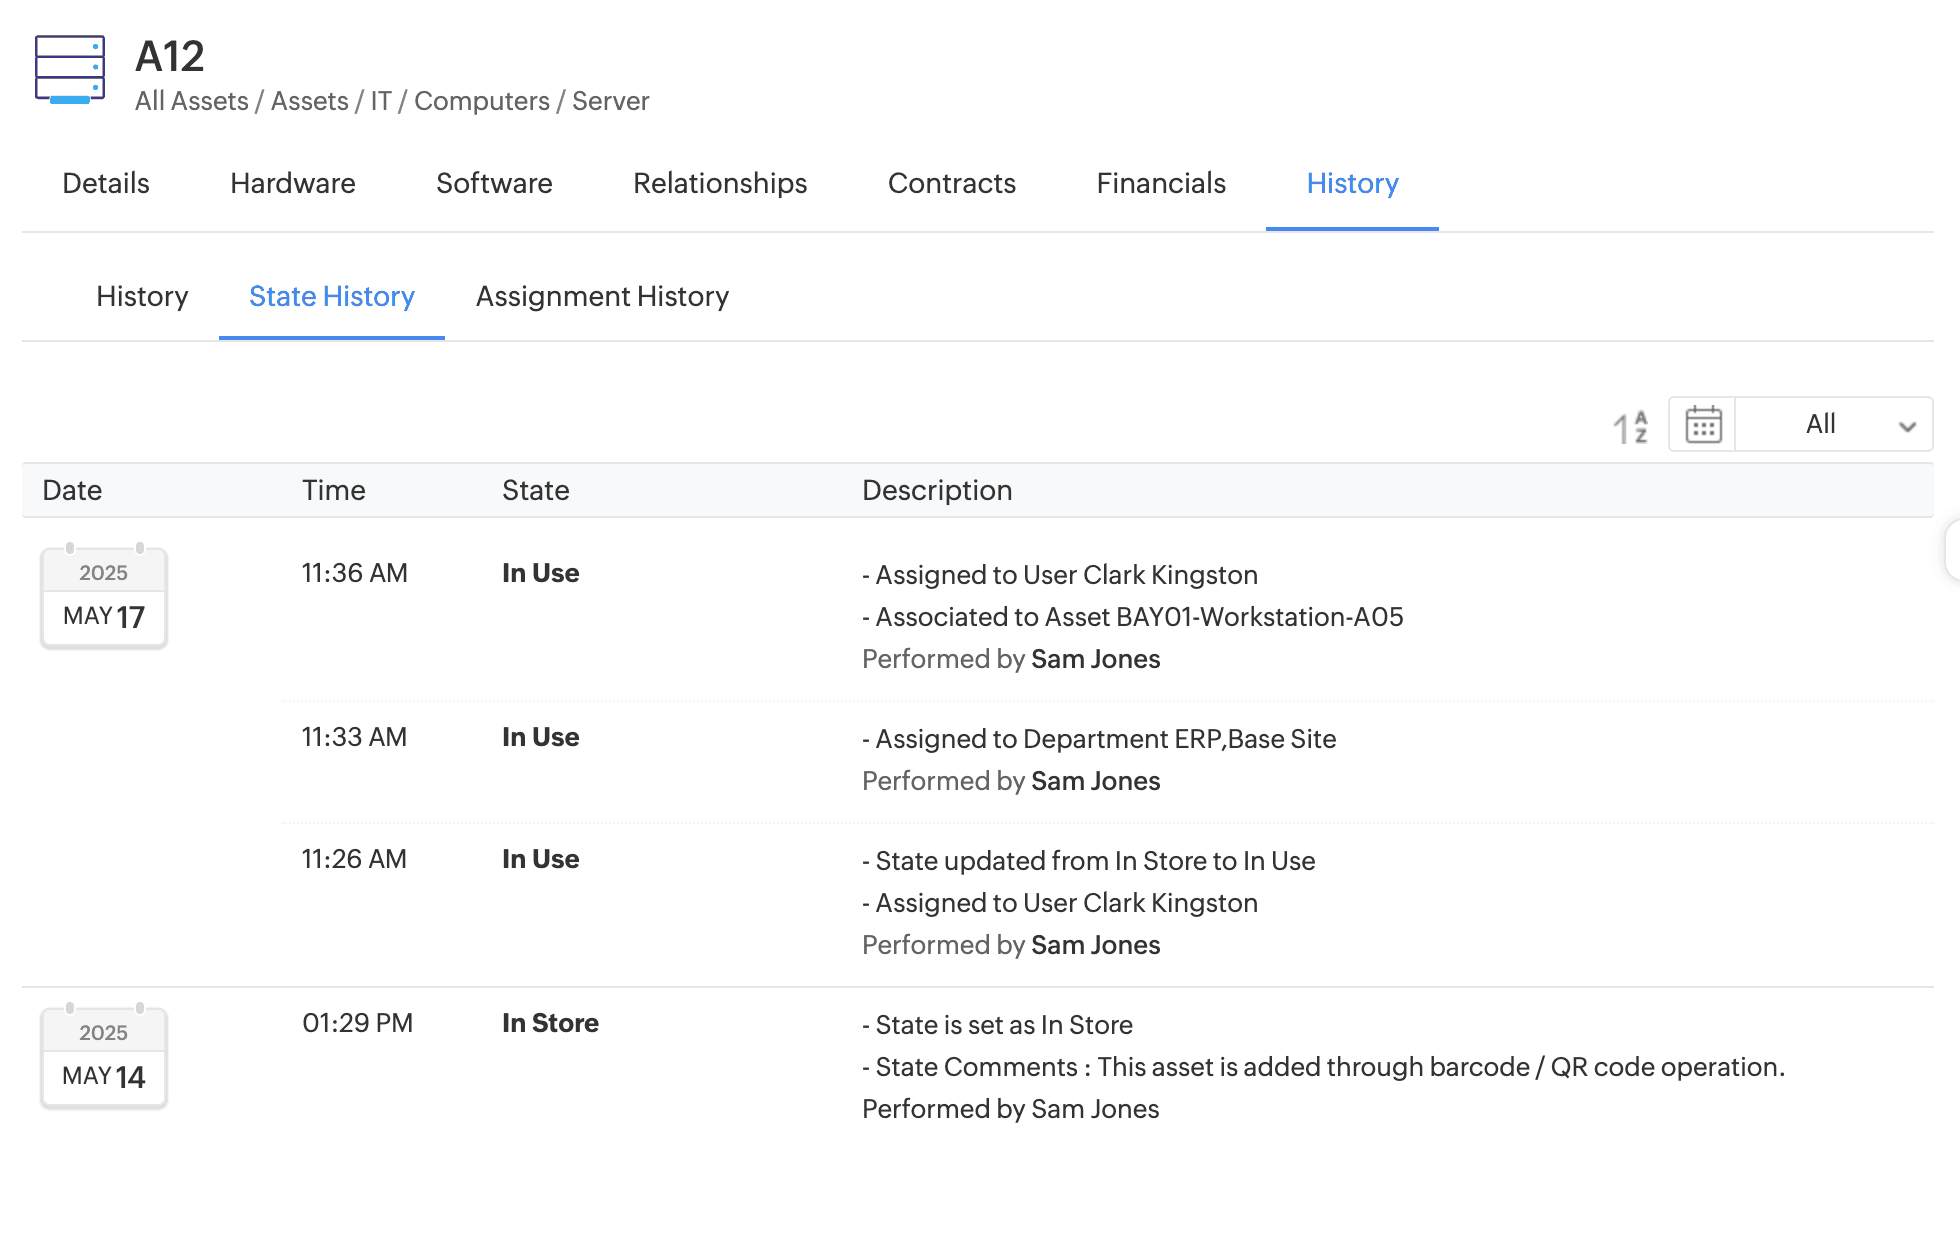This screenshot has width=1960, height=1242.
Task: Click the May 14 calendar date badge
Action: tap(104, 1058)
